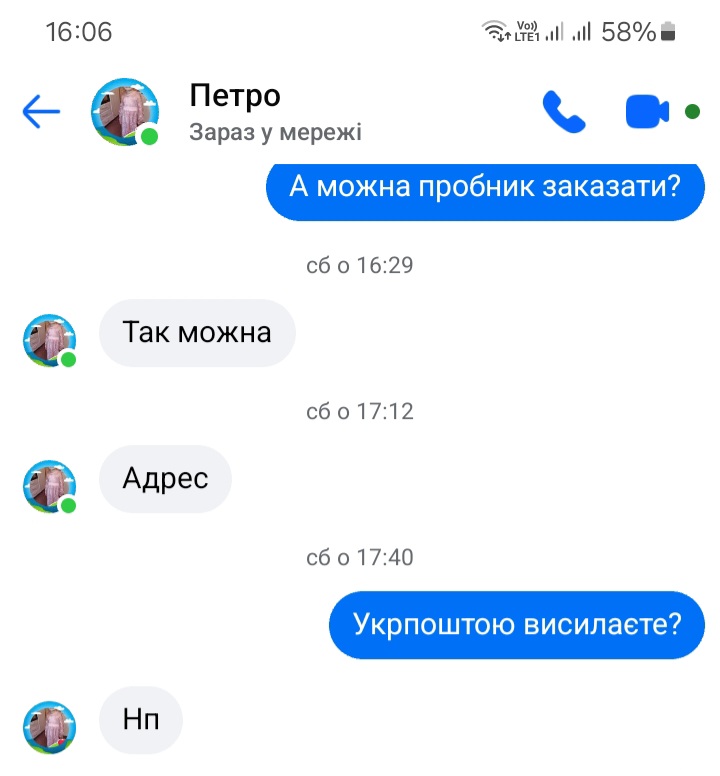This screenshot has height=776, width=720.
Task: Tap the 'сб о 17:12' timestamp
Action: [360, 412]
